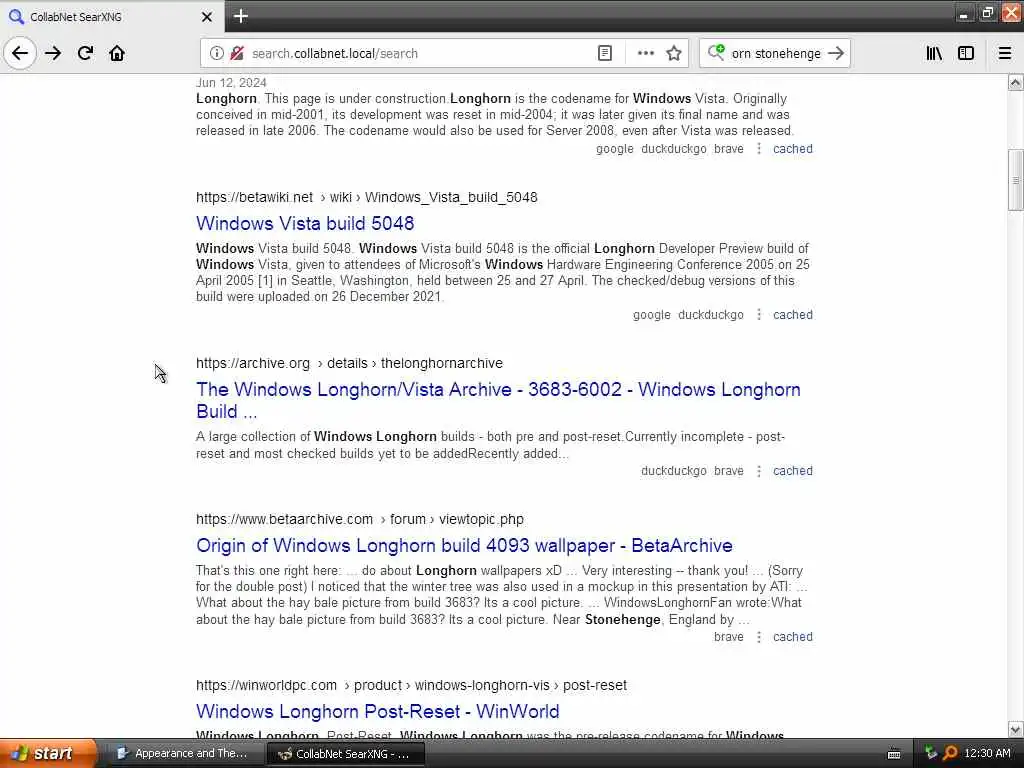
Task: Open a new tab with plus
Action: (241, 16)
